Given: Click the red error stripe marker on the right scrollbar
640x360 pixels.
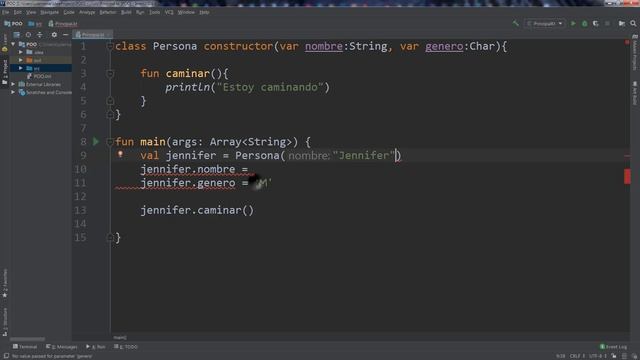Looking at the screenshot, I should (x=627, y=176).
